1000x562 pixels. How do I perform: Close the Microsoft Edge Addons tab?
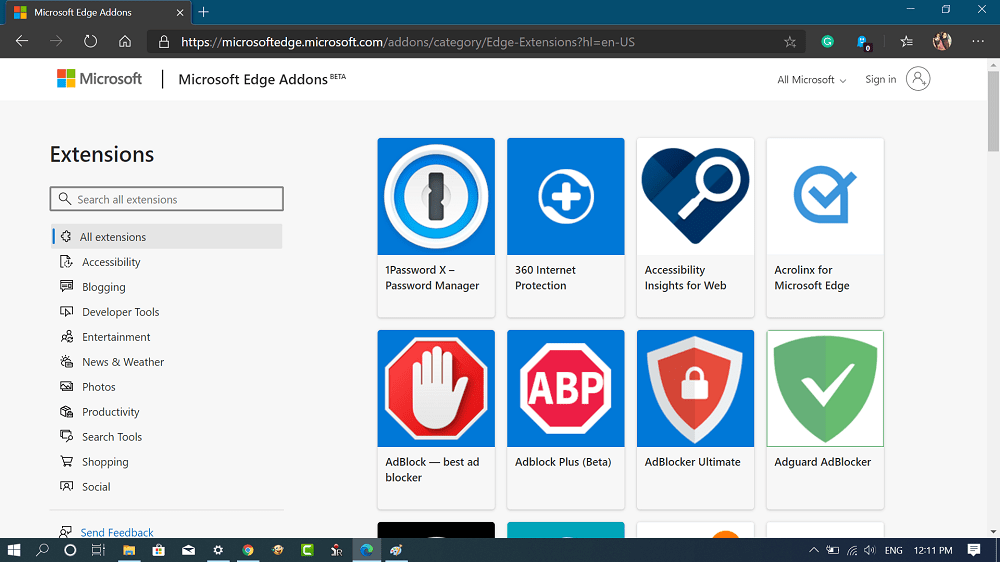point(180,12)
